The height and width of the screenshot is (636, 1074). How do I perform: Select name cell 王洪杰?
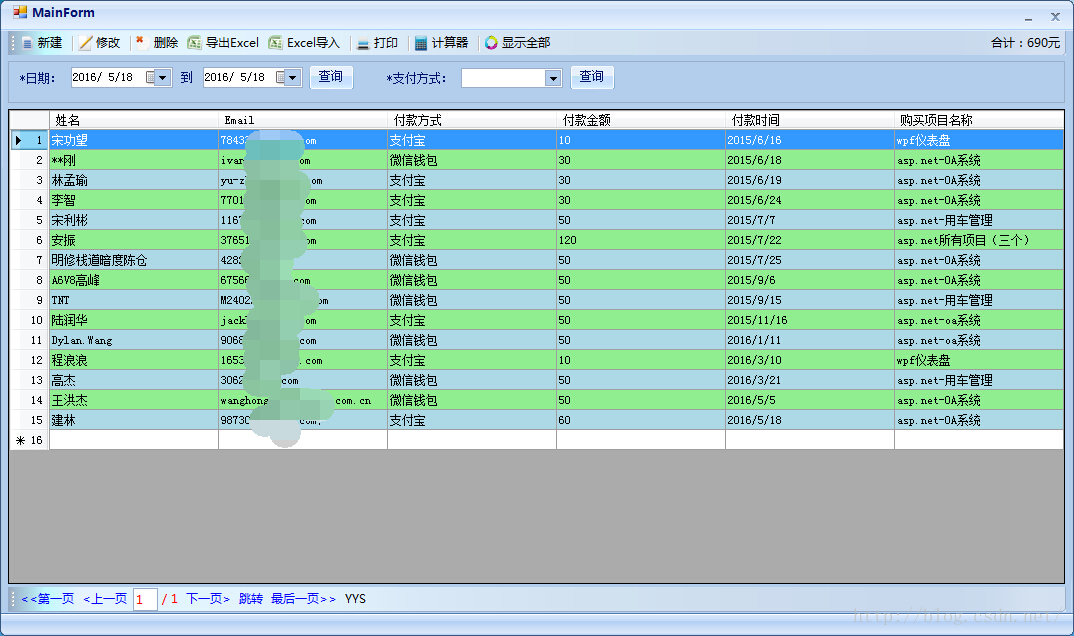(x=134, y=400)
